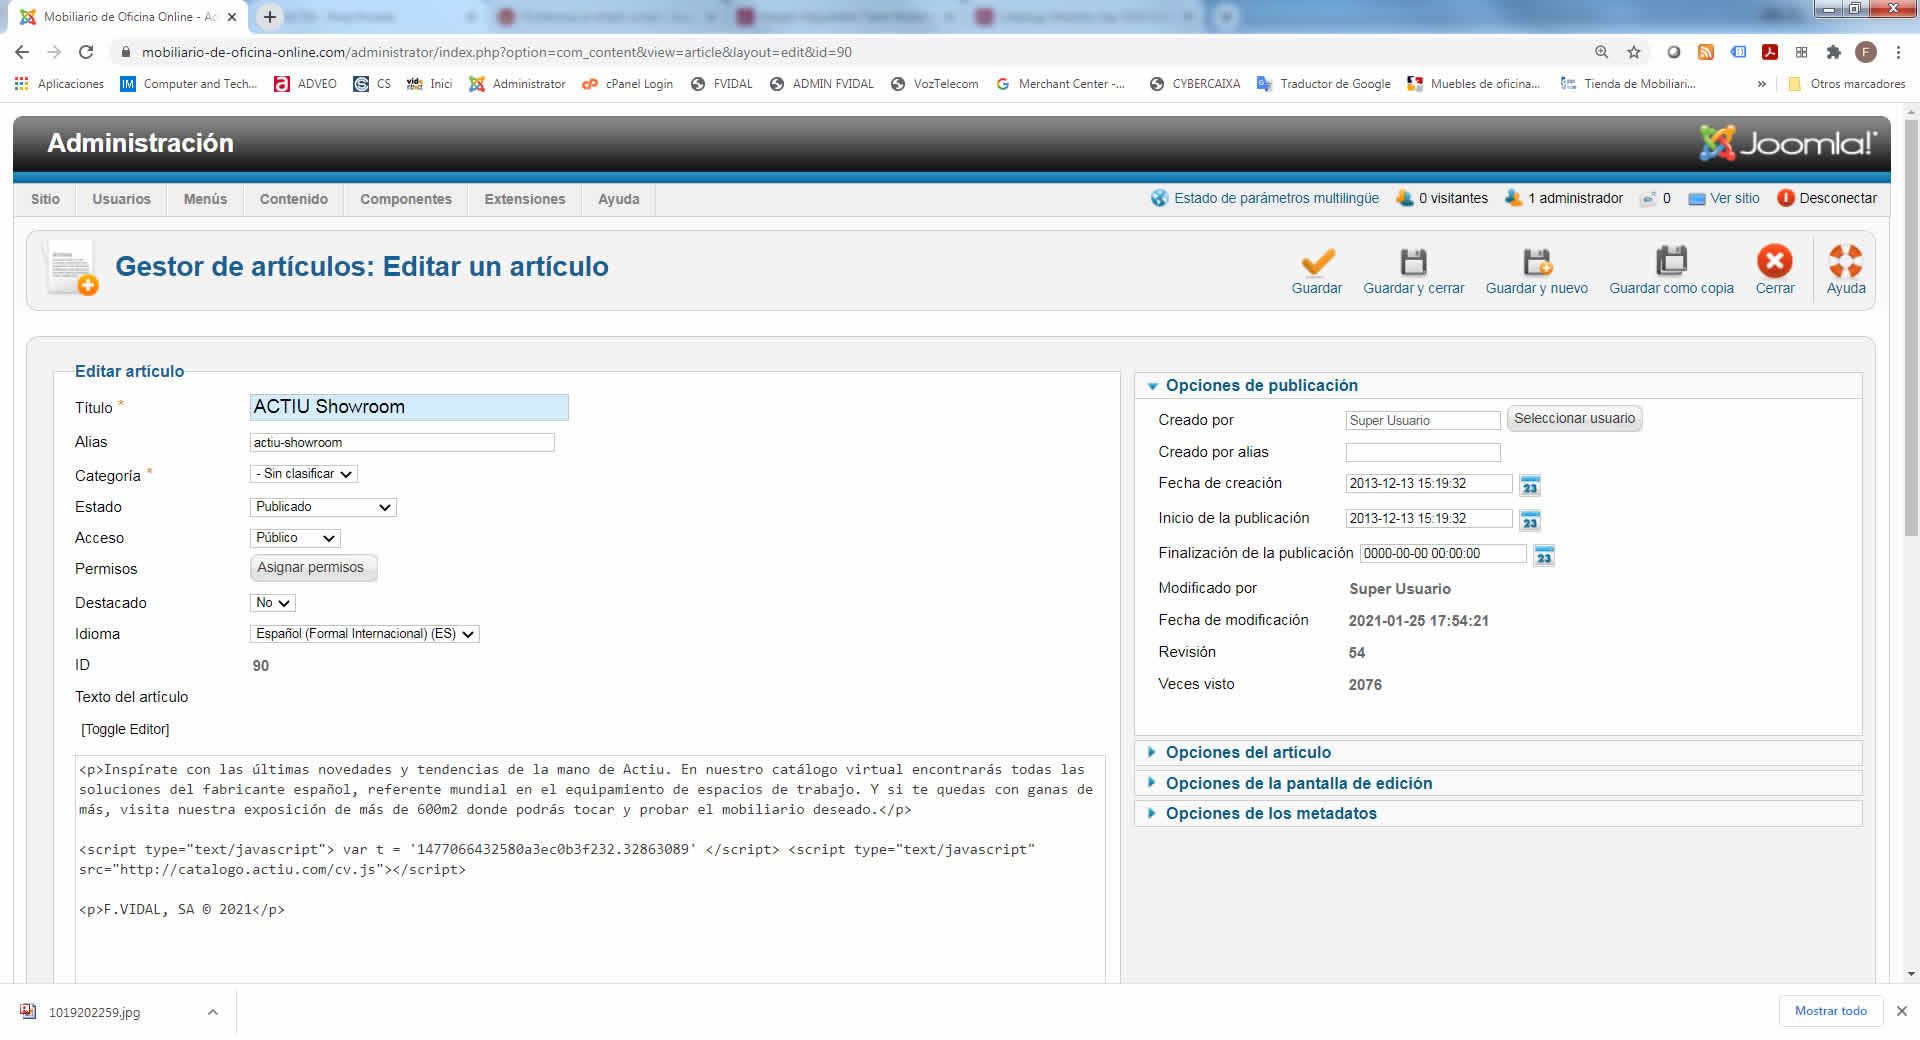Open Traductor de Google bookmark
Screen dimensions: 1920x1040
(1324, 84)
